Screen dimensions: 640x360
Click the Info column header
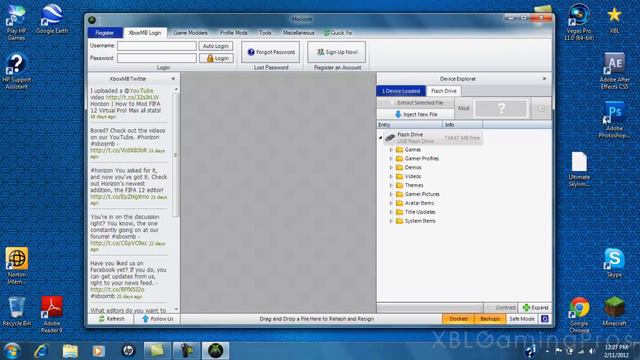click(x=462, y=124)
